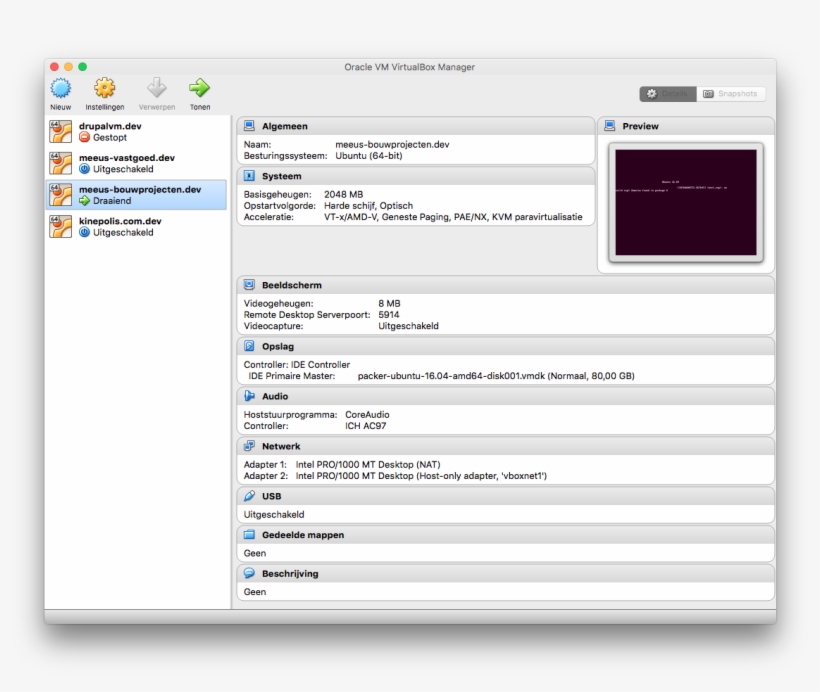Open the Netwerk section header link
The width and height of the screenshot is (820, 692).
tap(281, 446)
